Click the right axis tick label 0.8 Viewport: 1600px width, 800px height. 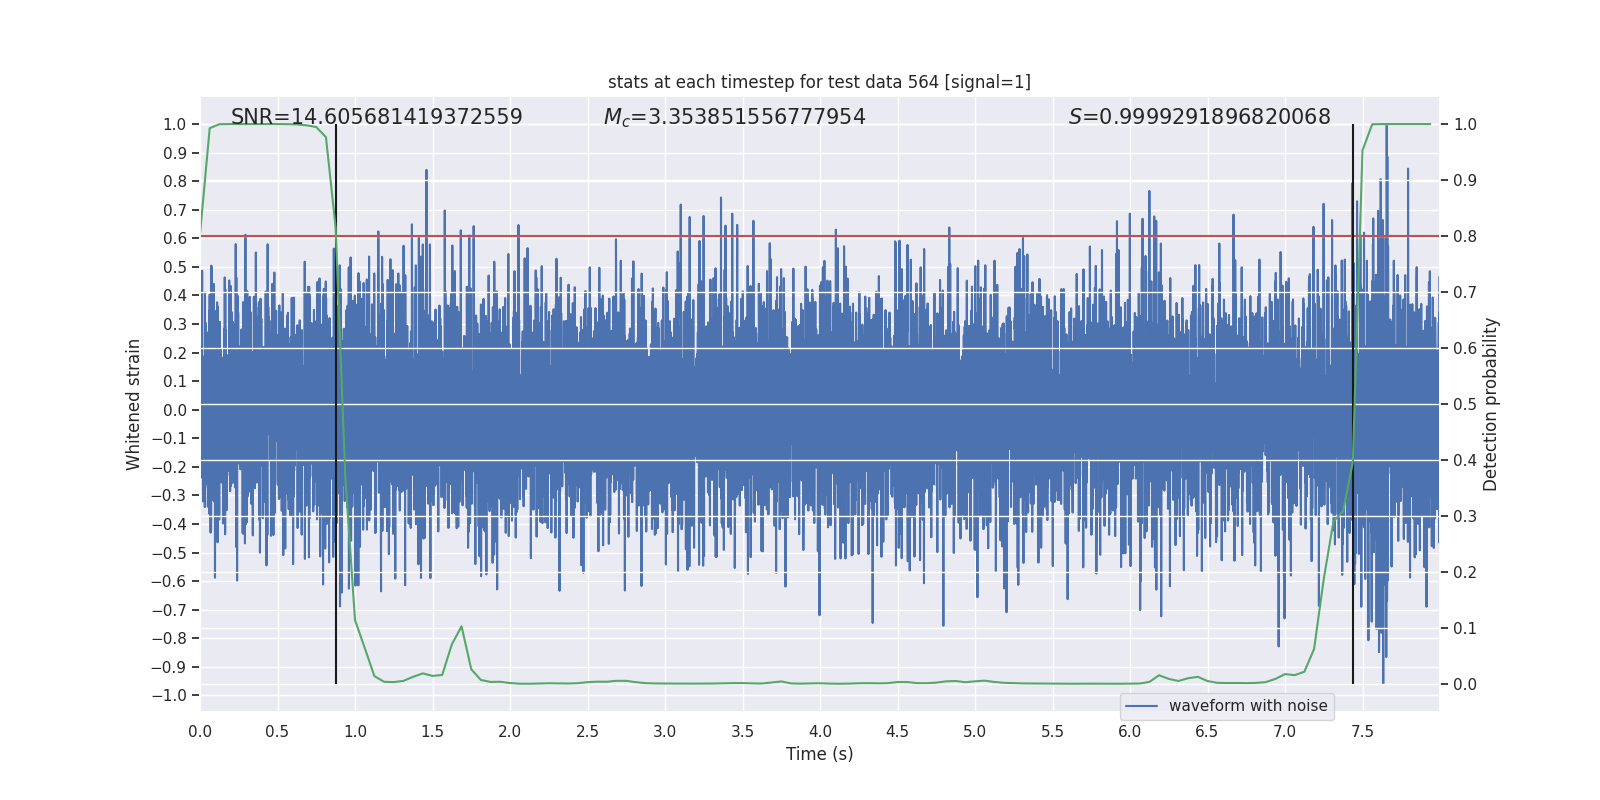1465,237
